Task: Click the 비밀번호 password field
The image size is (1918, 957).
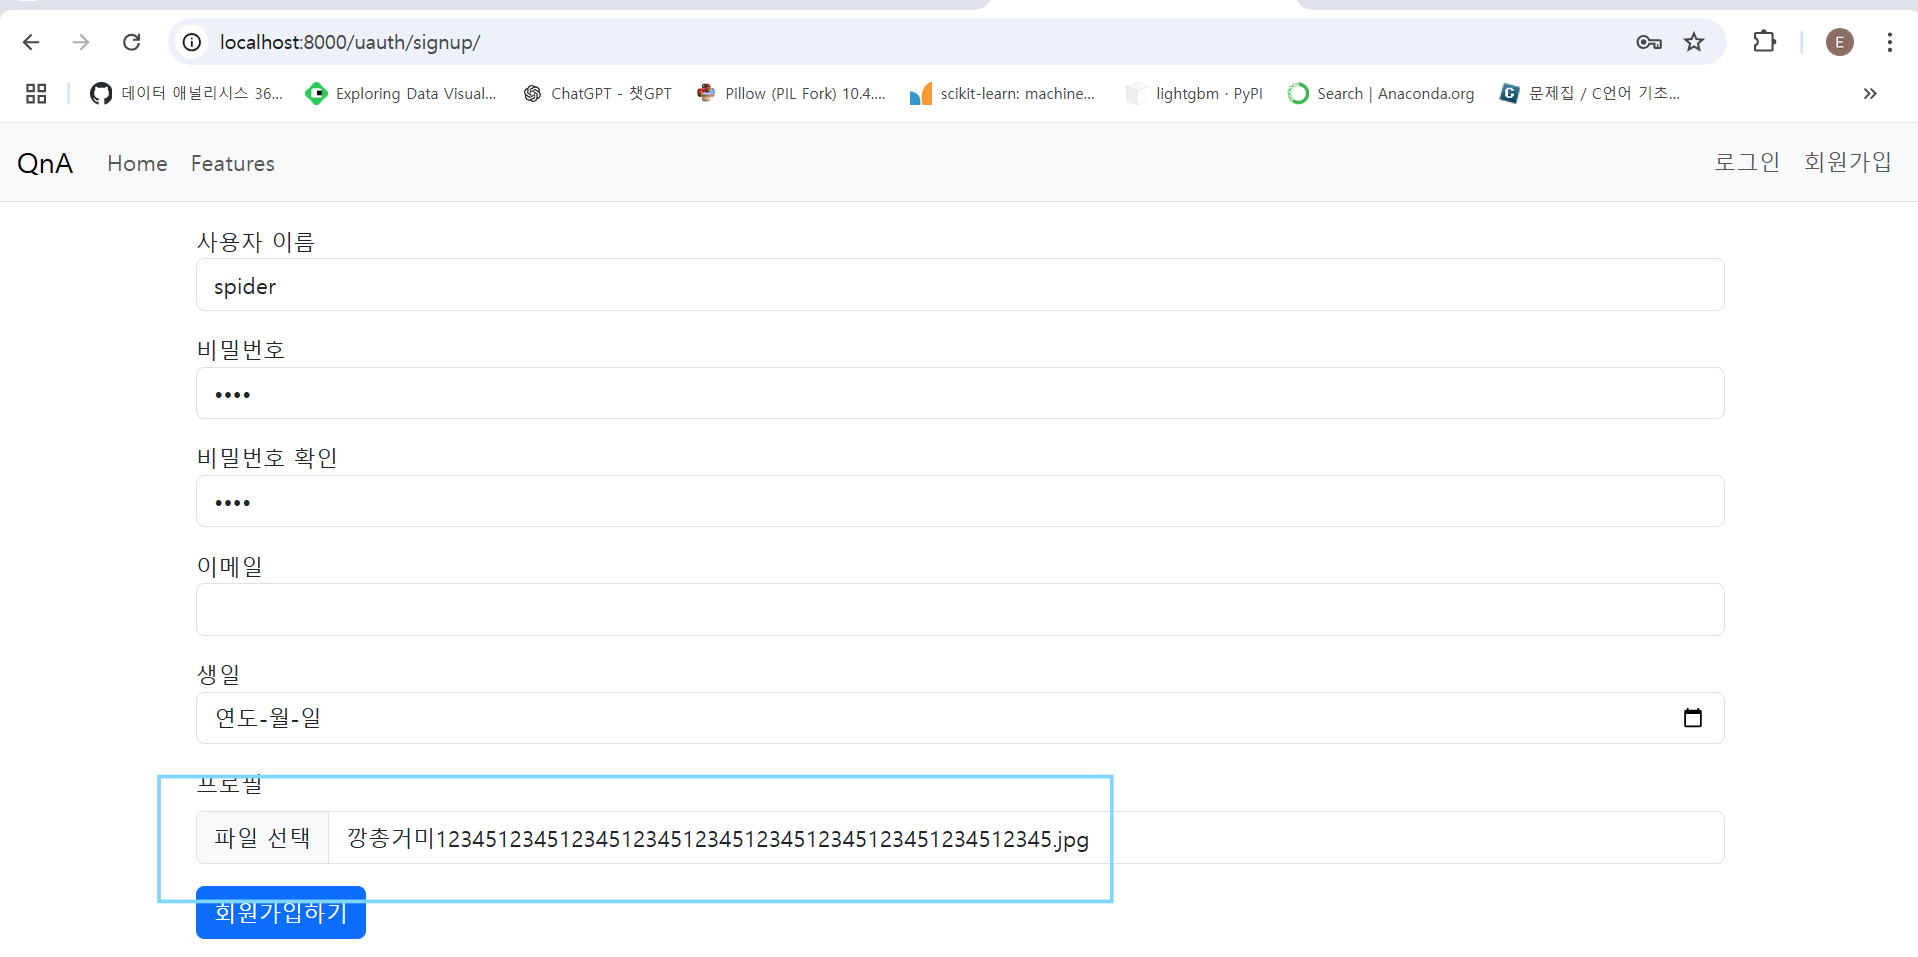Action: tap(960, 393)
